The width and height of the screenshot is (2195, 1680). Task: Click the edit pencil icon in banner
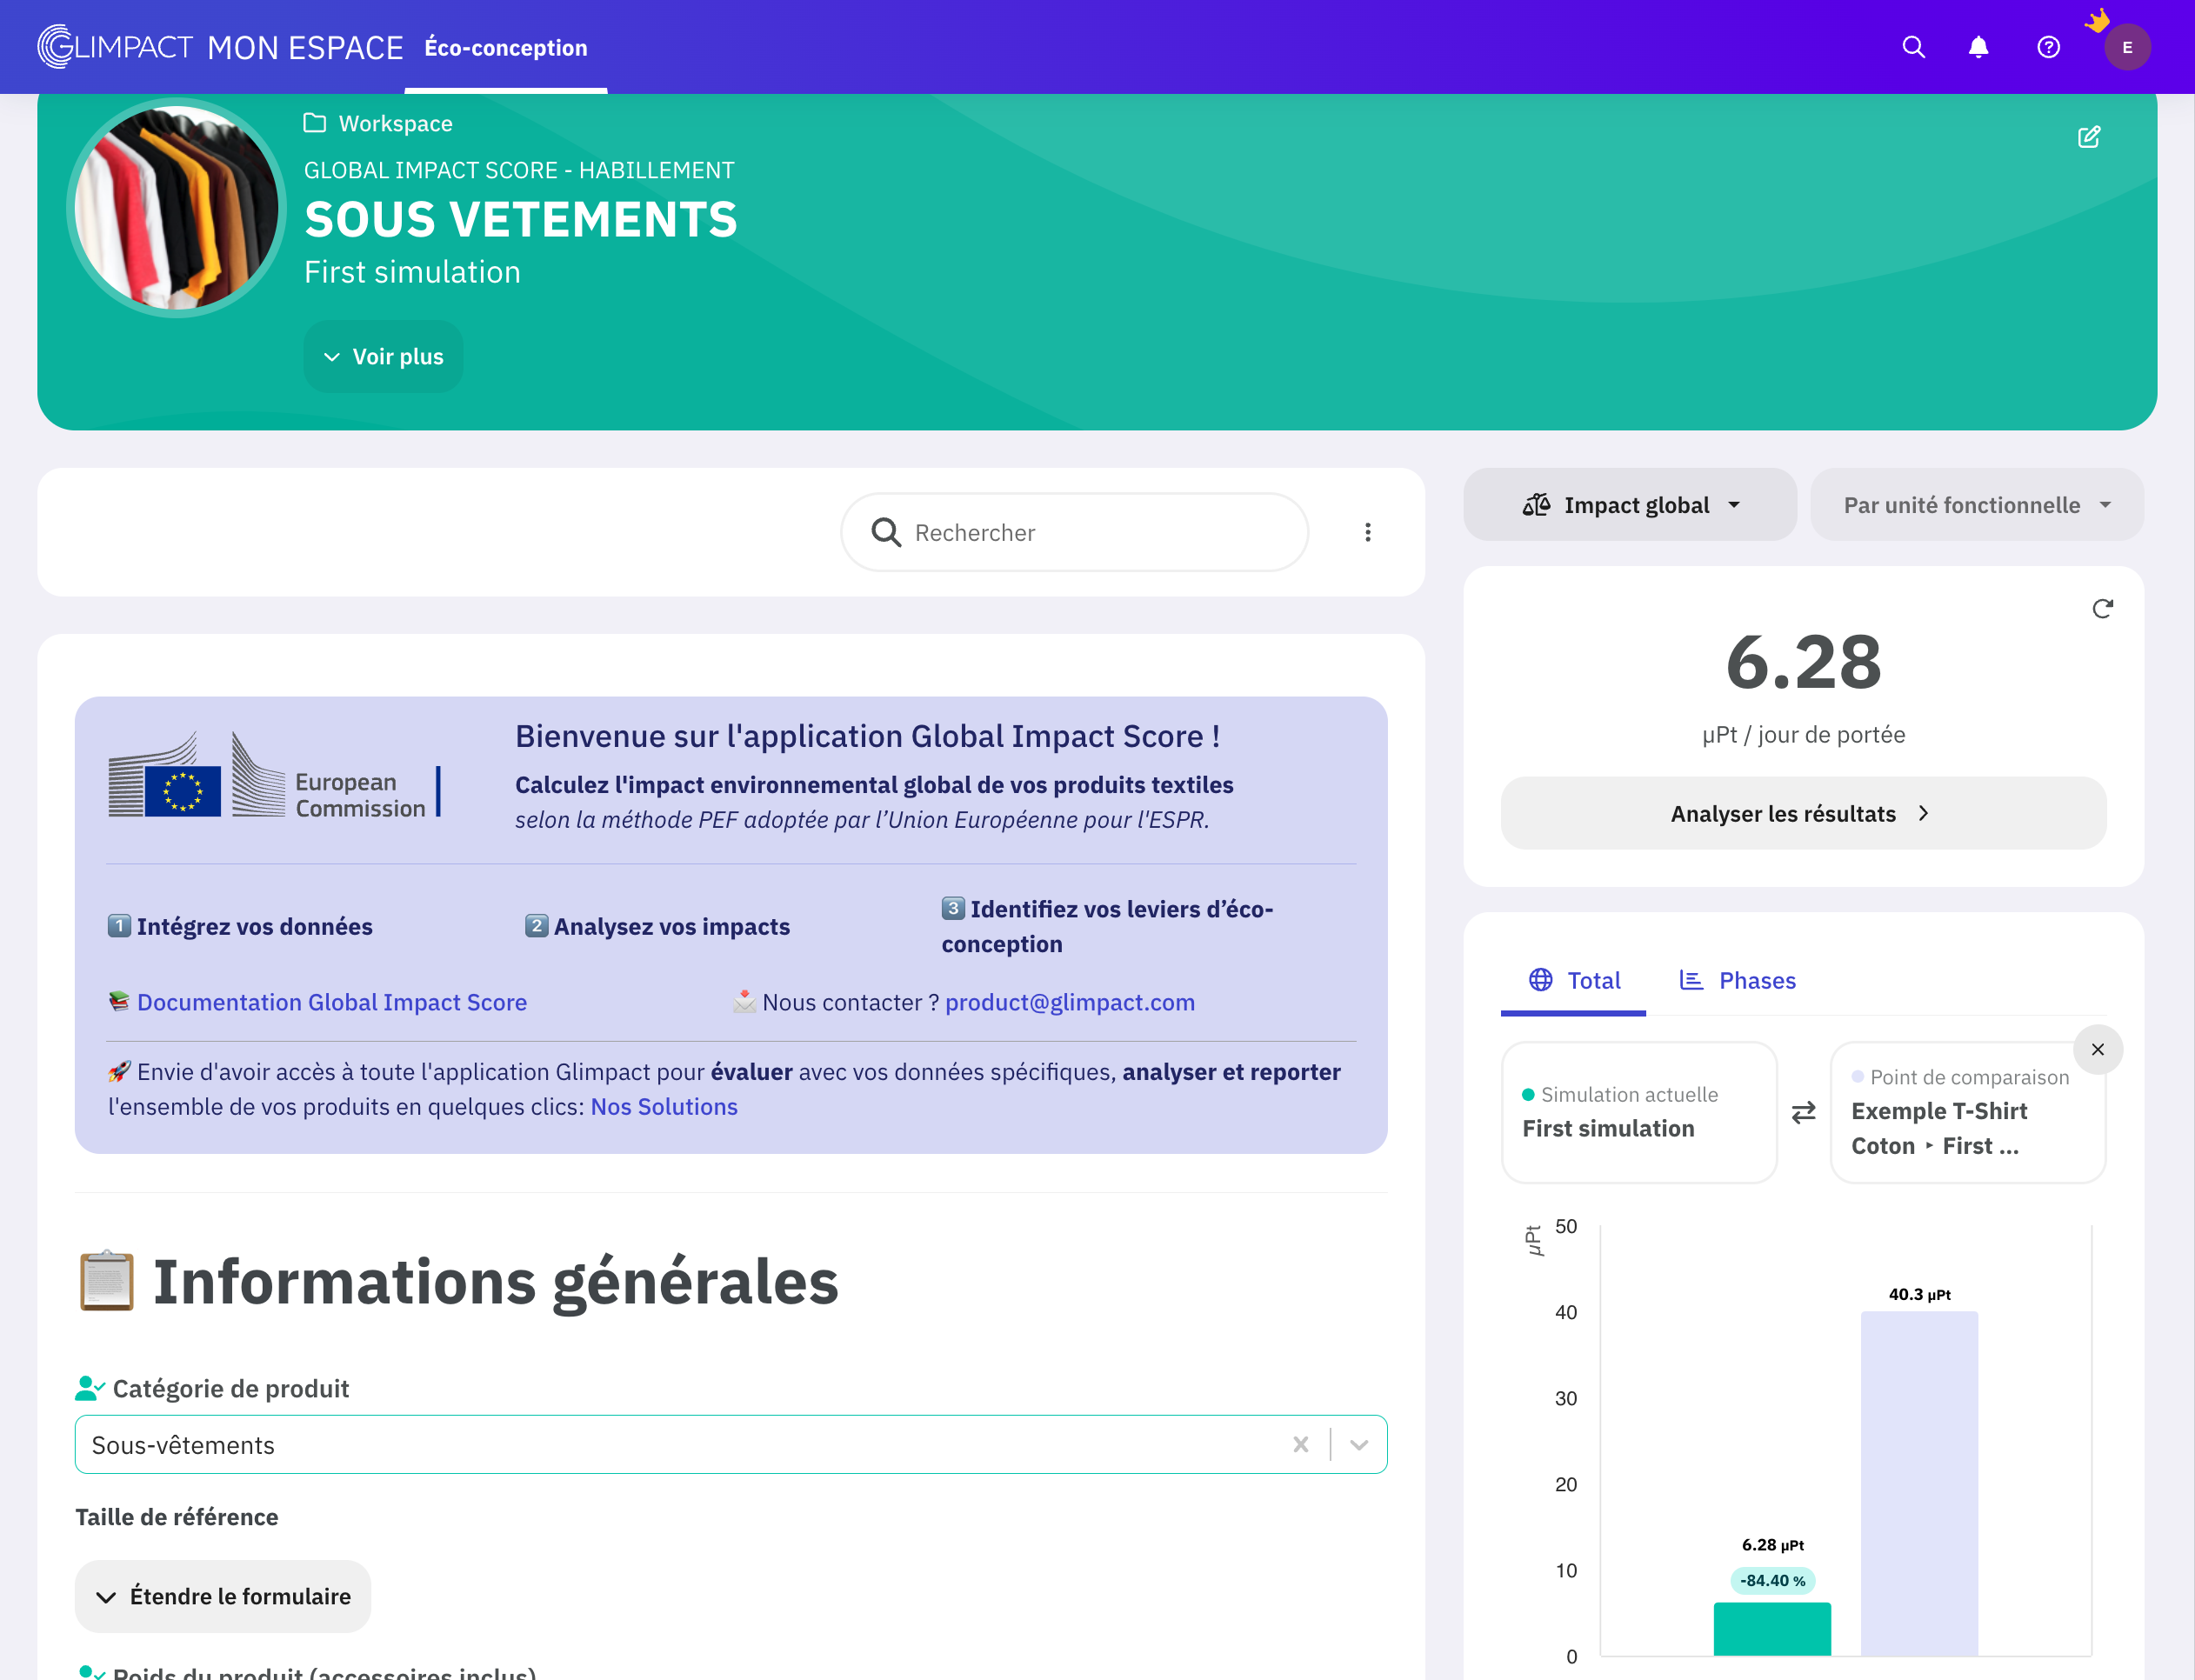(x=2088, y=137)
